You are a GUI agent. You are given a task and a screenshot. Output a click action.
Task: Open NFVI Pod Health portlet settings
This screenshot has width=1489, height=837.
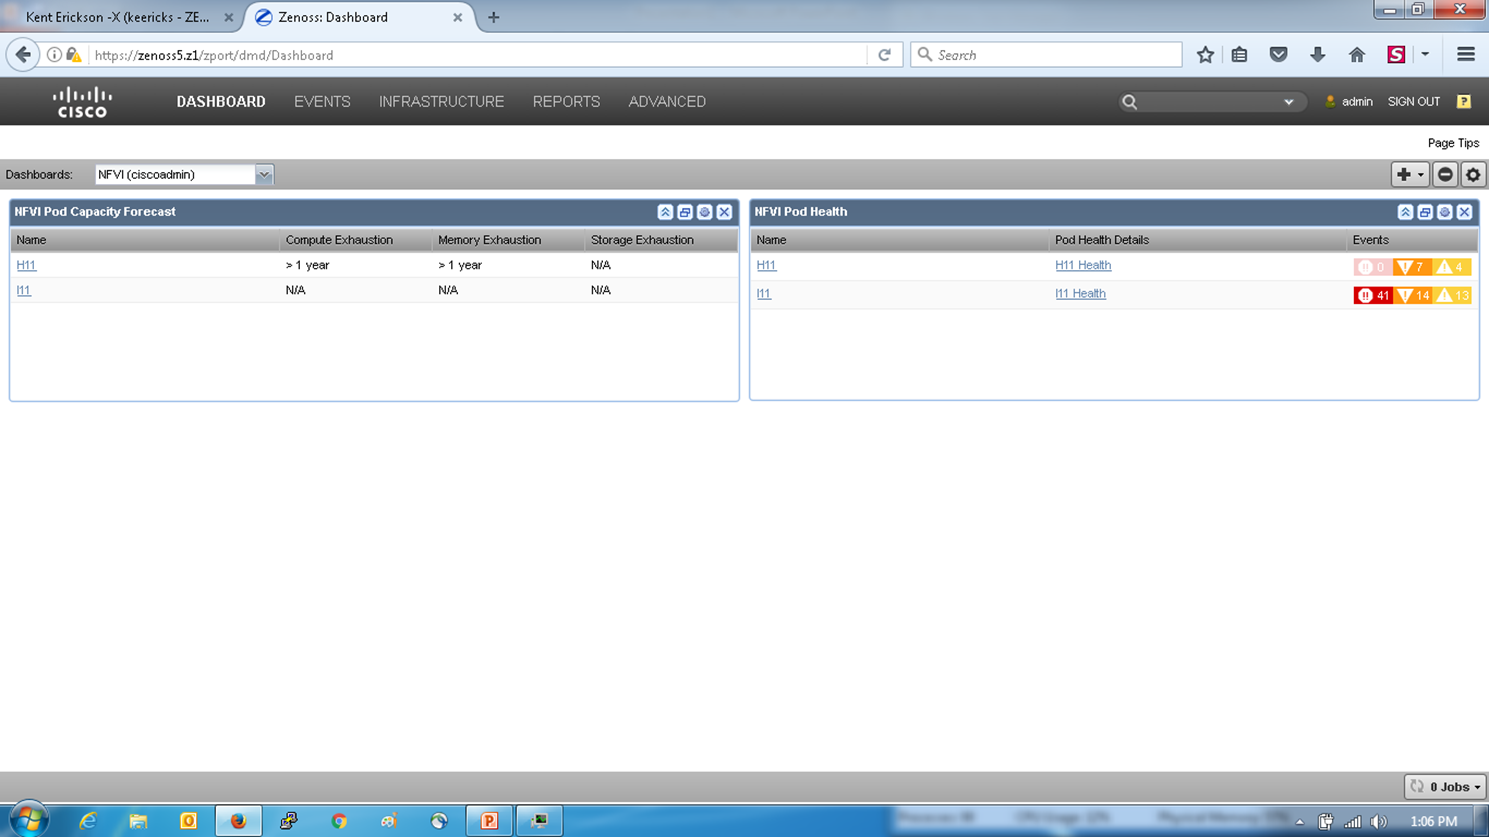1445,212
